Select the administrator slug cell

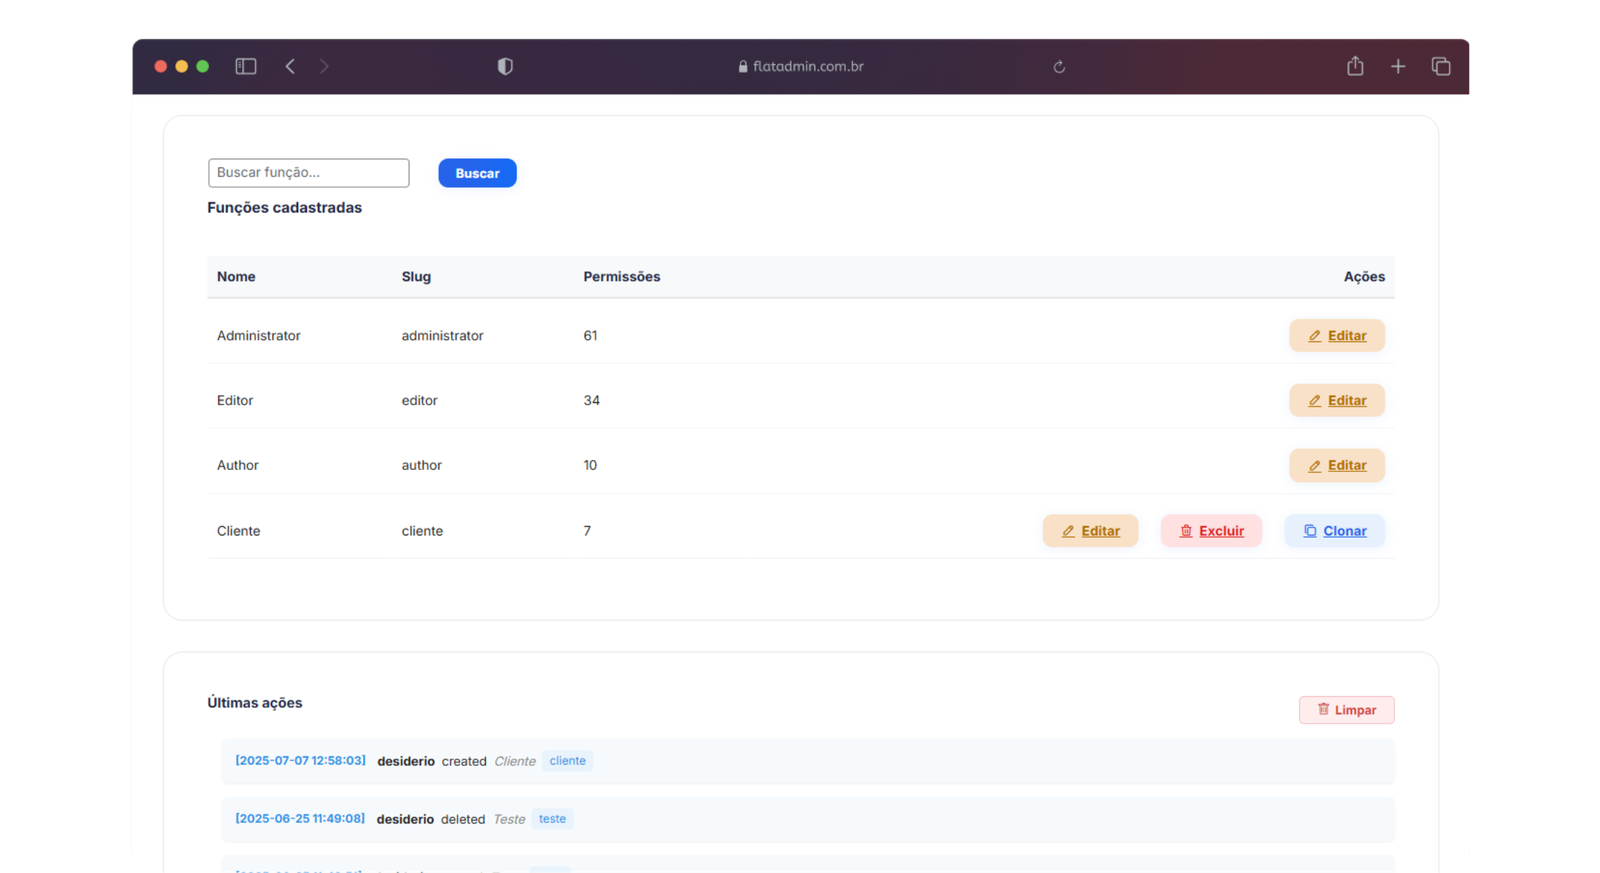coord(442,336)
